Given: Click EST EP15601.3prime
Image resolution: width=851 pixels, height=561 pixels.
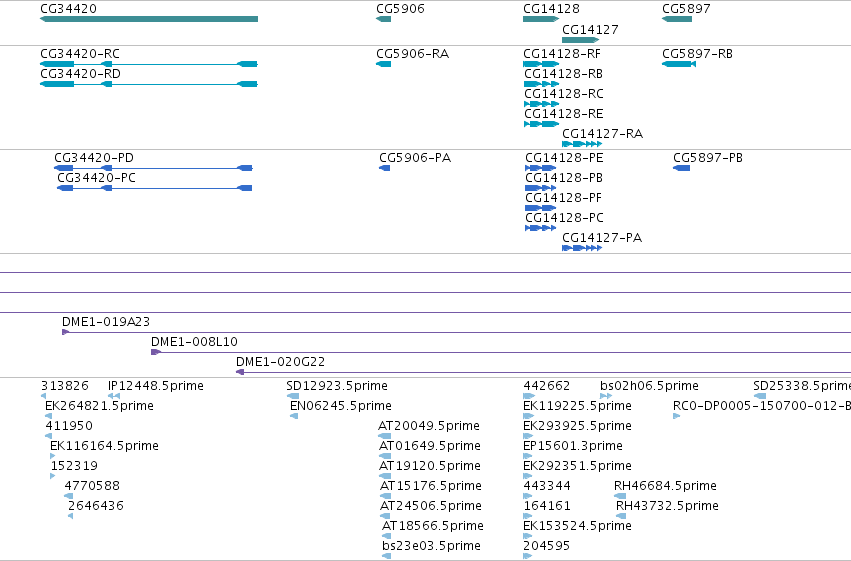Looking at the screenshot, I should coord(528,456).
